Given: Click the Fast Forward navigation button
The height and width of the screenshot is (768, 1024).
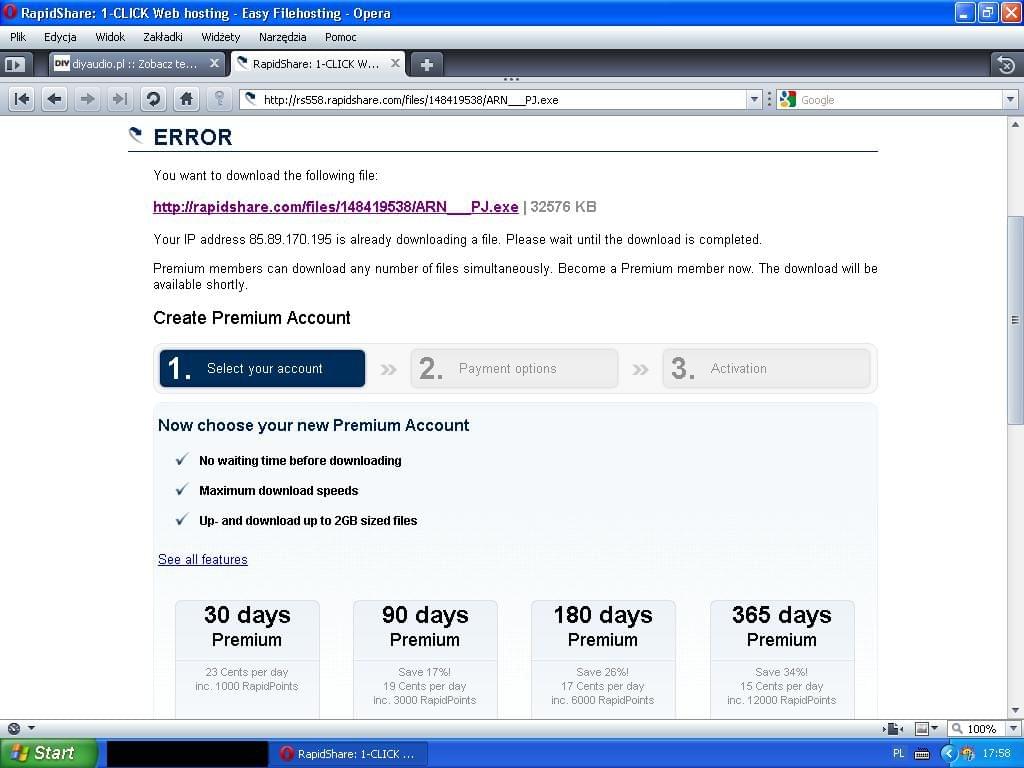Looking at the screenshot, I should point(120,99).
